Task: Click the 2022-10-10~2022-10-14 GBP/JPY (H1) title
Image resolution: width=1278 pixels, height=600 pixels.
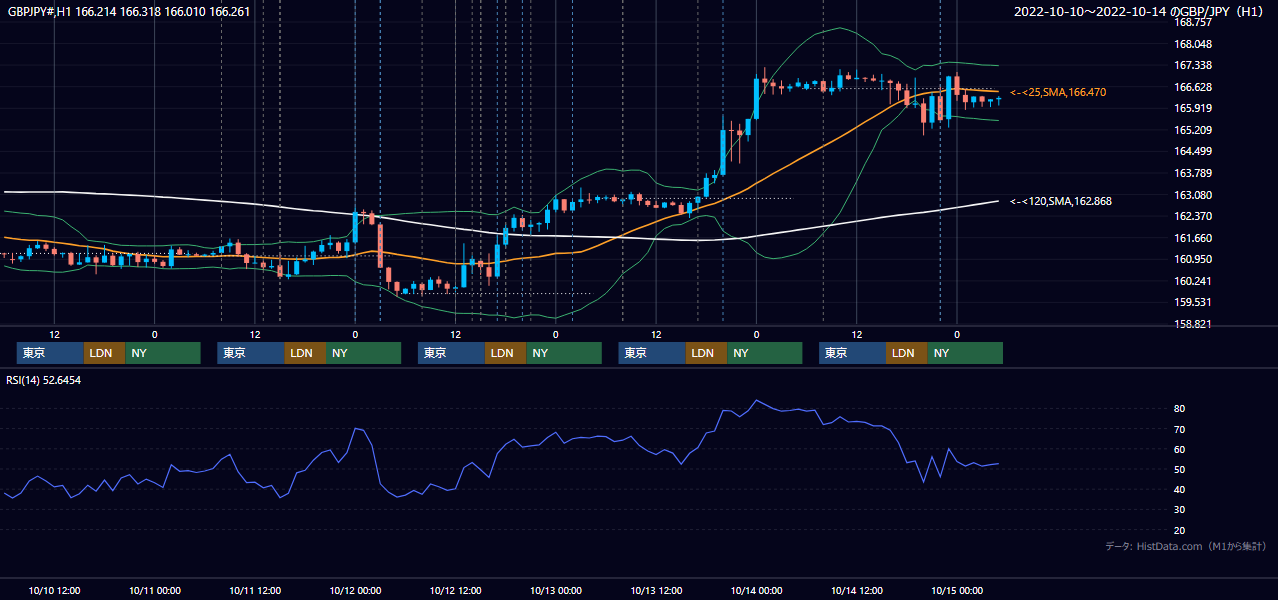Action: [x=1138, y=11]
